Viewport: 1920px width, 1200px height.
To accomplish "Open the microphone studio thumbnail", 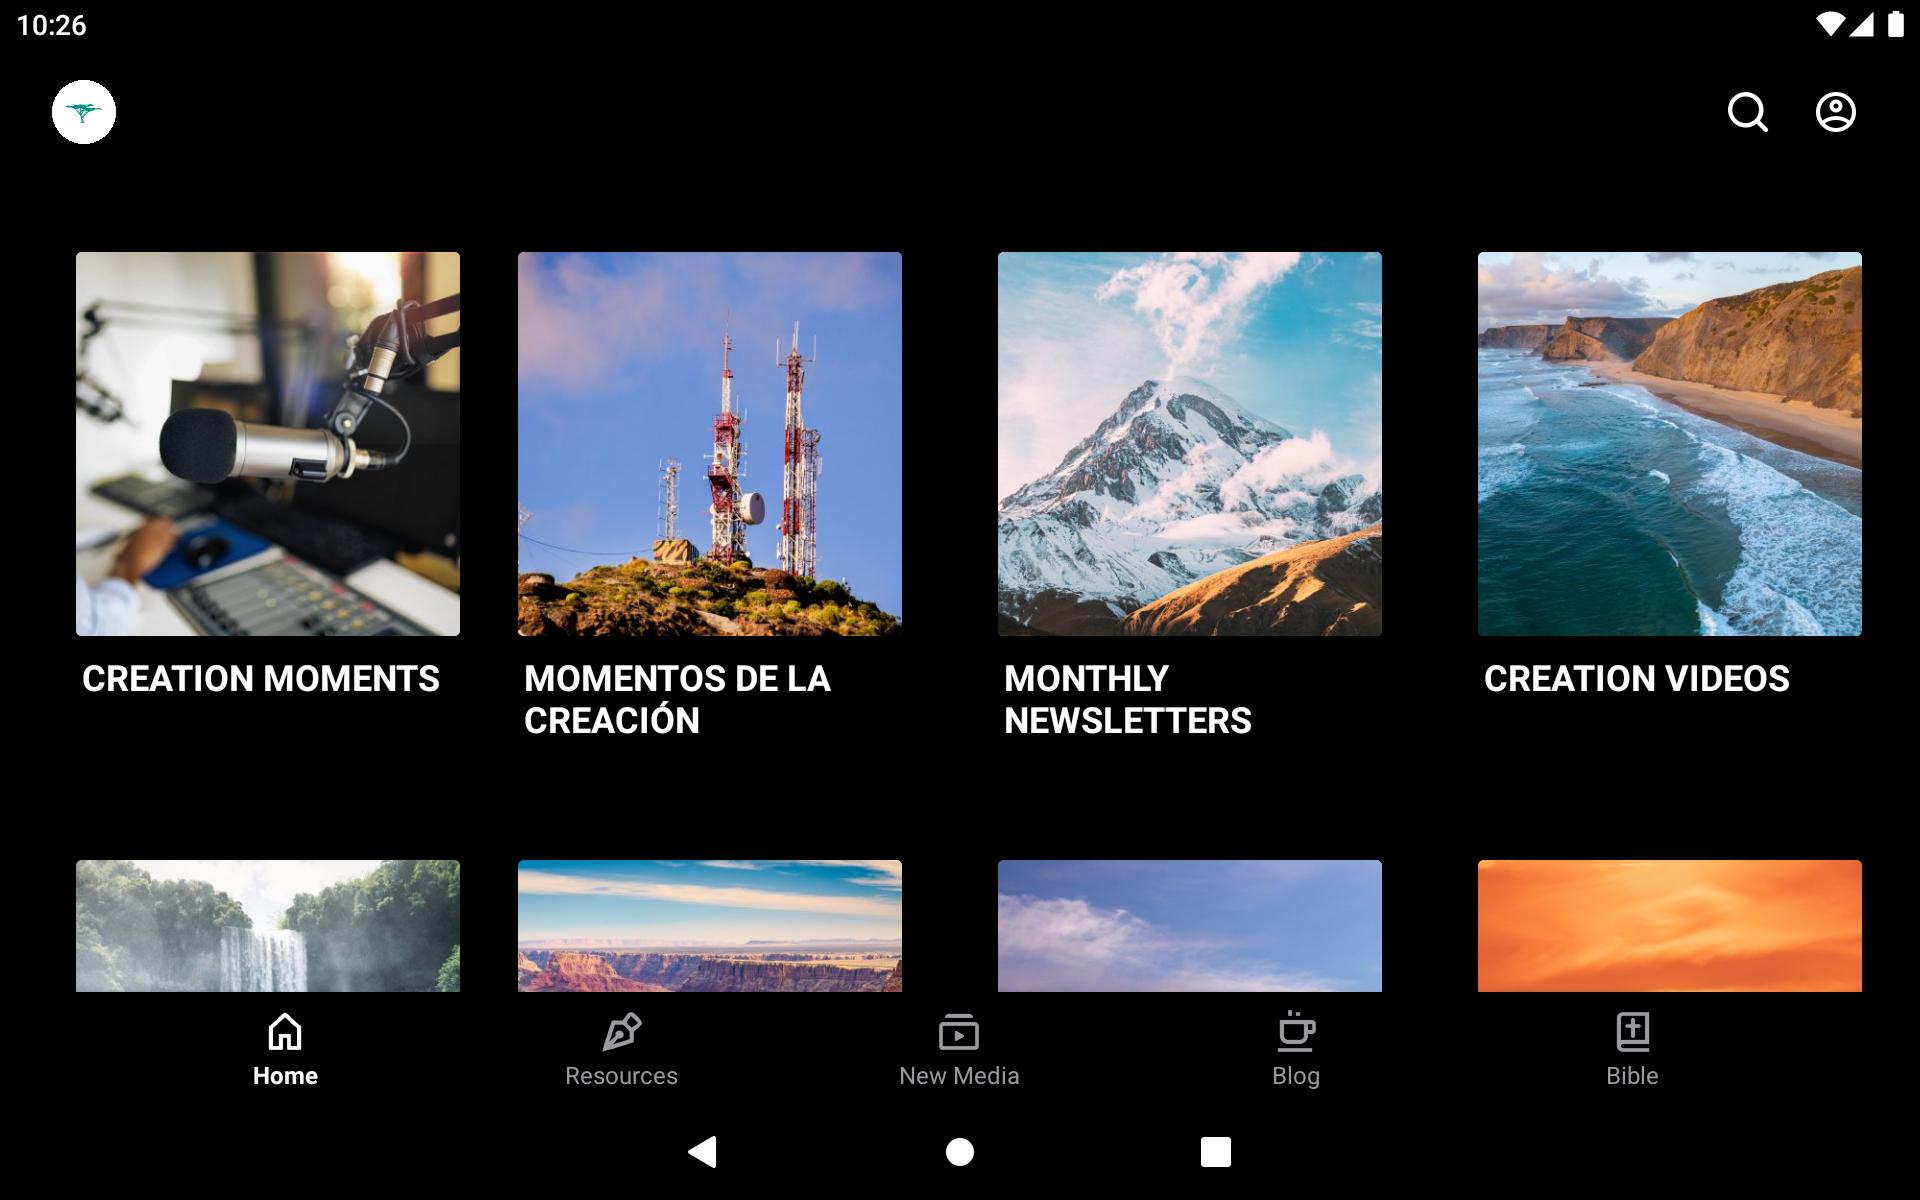I will tap(268, 444).
